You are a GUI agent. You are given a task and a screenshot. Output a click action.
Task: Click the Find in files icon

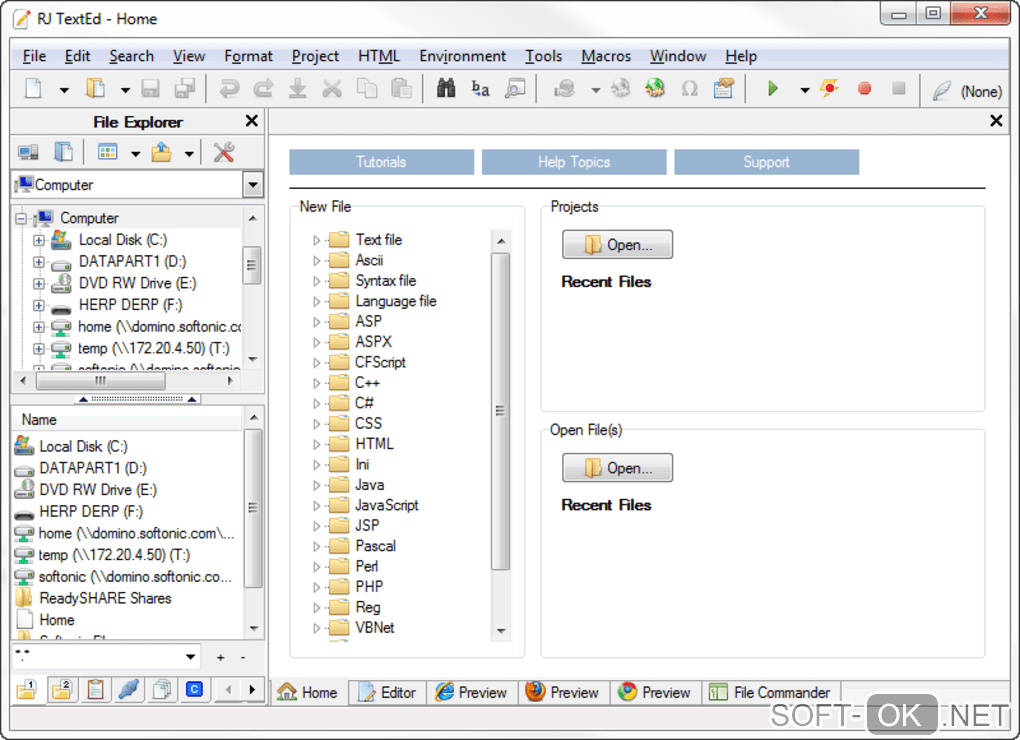click(515, 88)
